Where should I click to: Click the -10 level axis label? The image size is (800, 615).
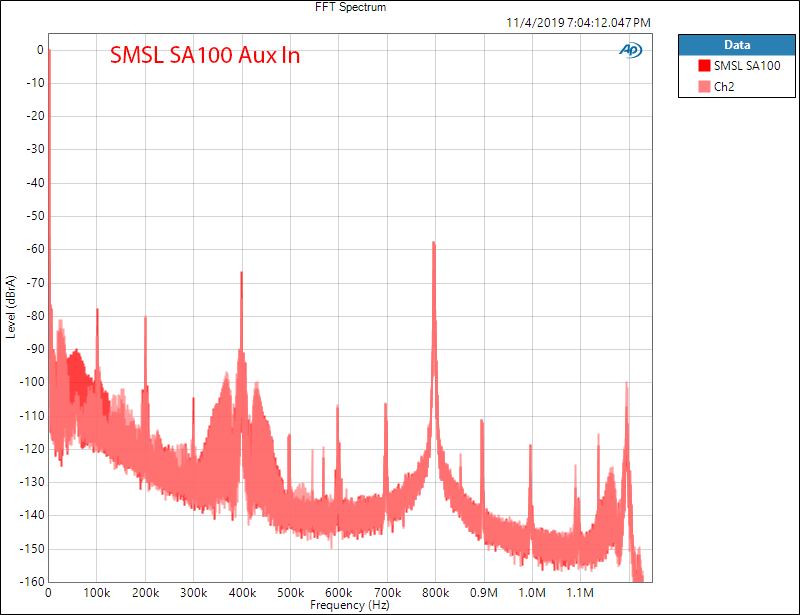[x=35, y=83]
